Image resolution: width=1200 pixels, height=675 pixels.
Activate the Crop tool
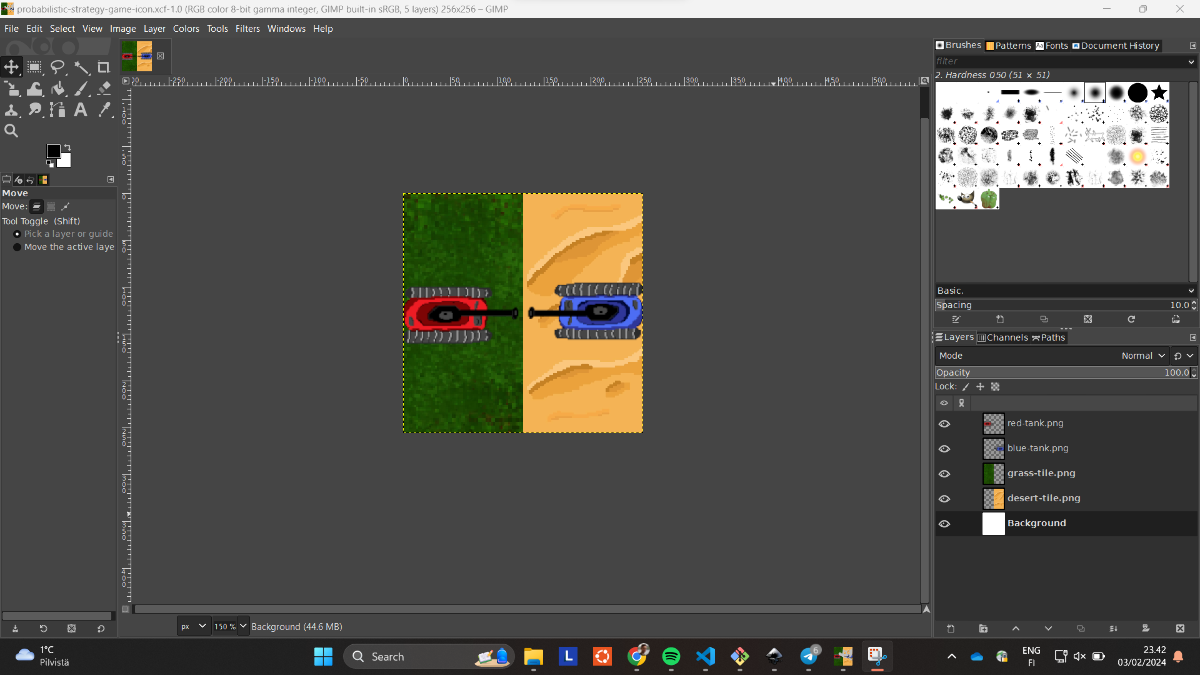(104, 67)
